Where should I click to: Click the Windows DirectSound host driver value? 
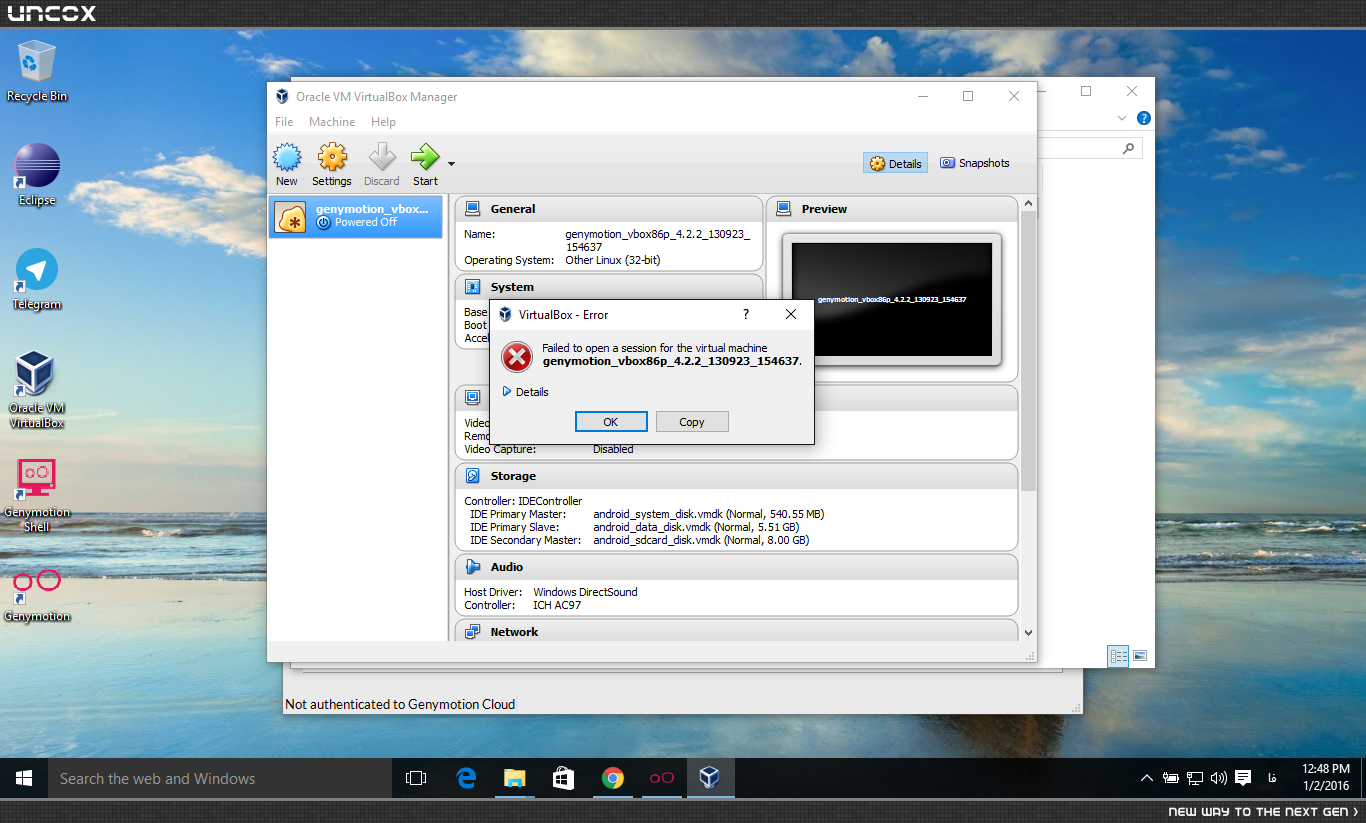pyautogui.click(x=585, y=592)
